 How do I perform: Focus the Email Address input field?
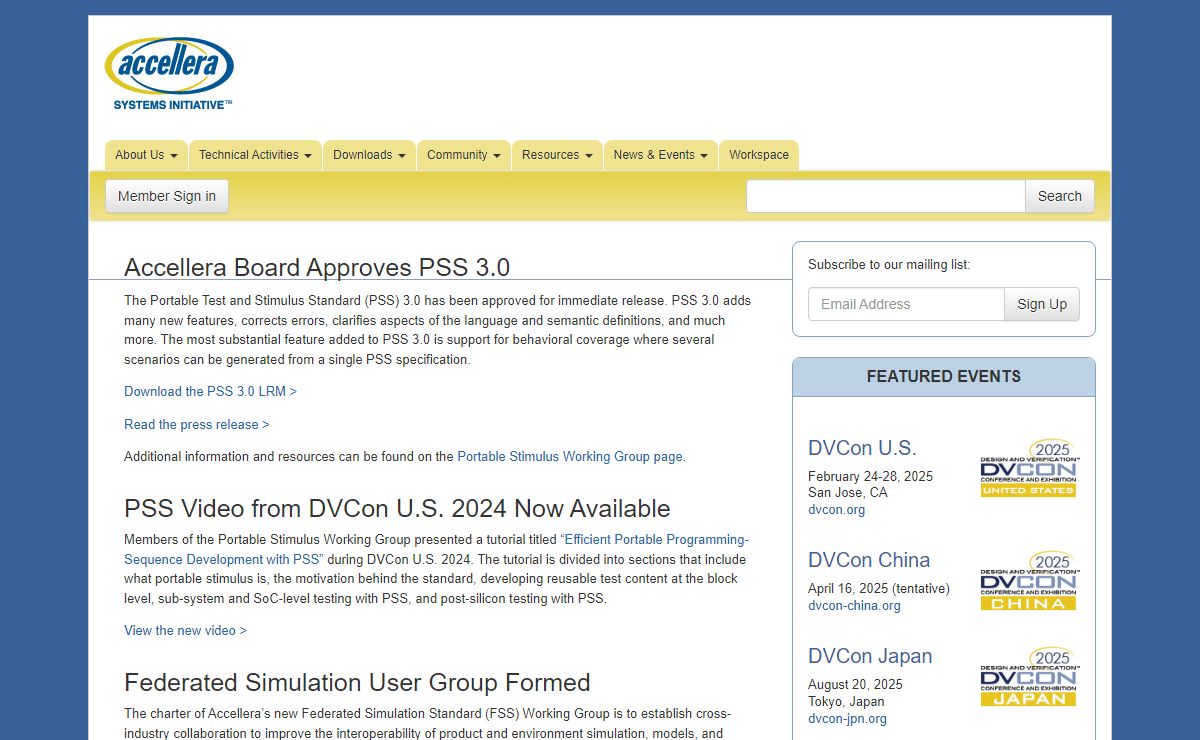(906, 304)
